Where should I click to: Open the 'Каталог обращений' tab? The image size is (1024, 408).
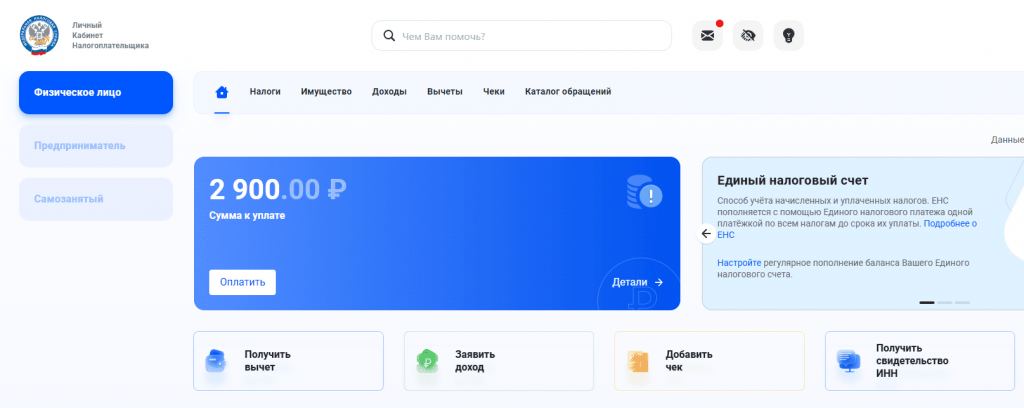[567, 92]
